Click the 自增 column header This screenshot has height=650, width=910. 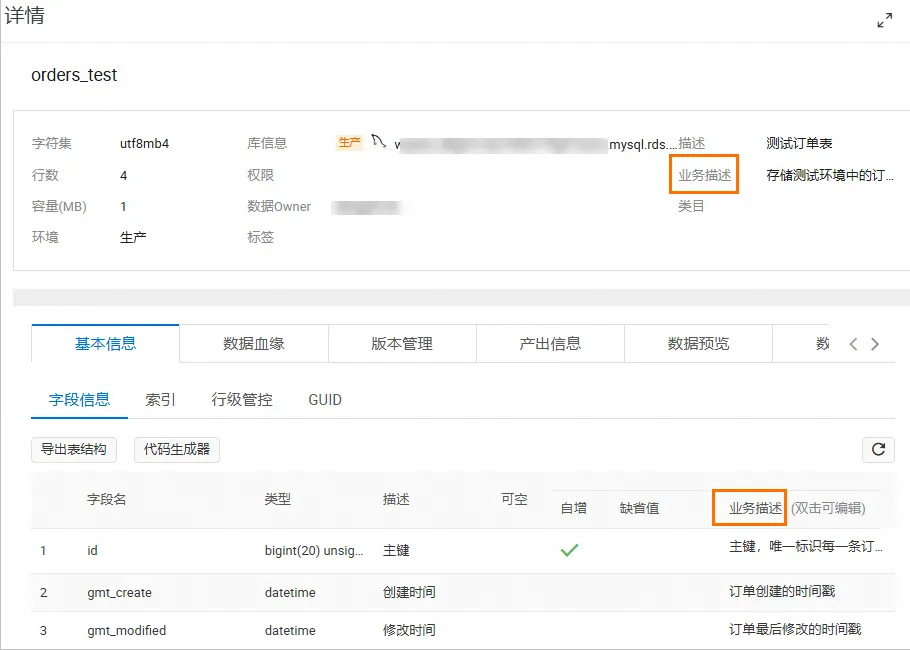[574, 508]
